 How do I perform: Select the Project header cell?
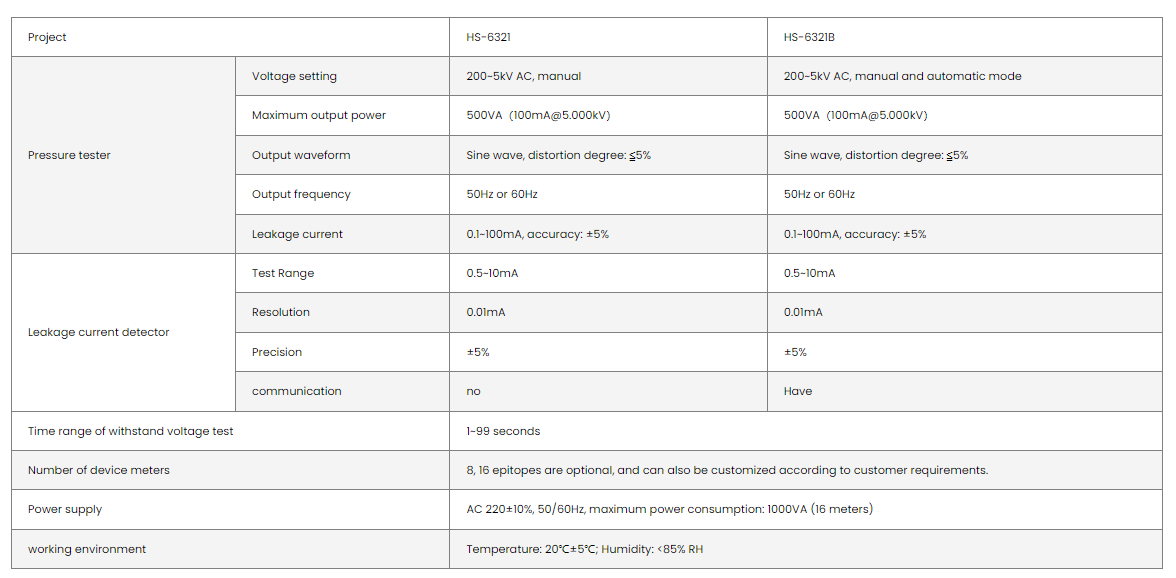pyautogui.click(x=47, y=37)
